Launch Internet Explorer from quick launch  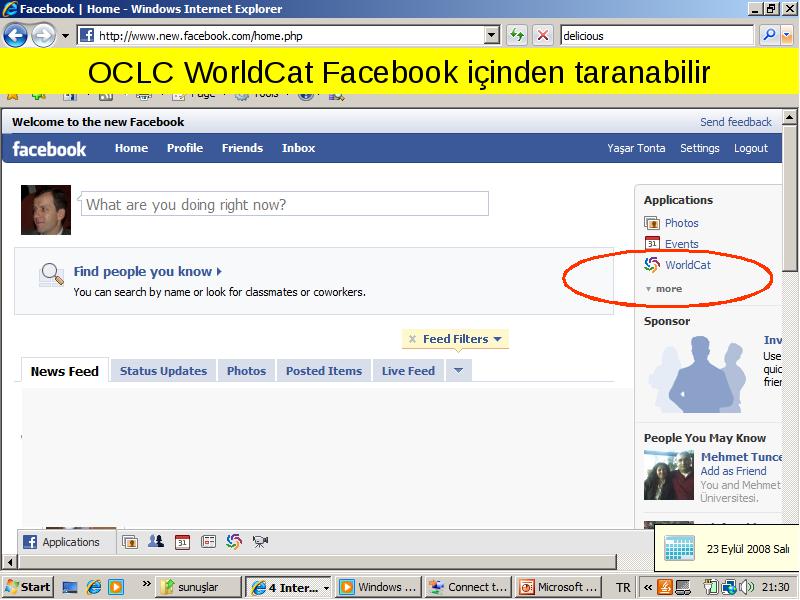93,587
